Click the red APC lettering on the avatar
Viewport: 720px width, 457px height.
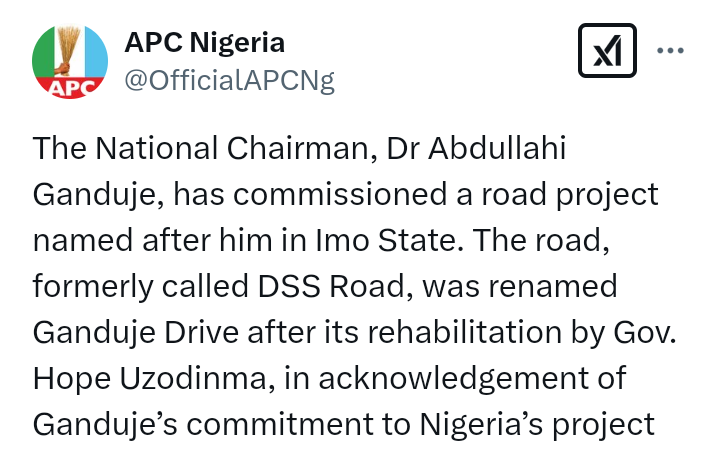point(70,88)
